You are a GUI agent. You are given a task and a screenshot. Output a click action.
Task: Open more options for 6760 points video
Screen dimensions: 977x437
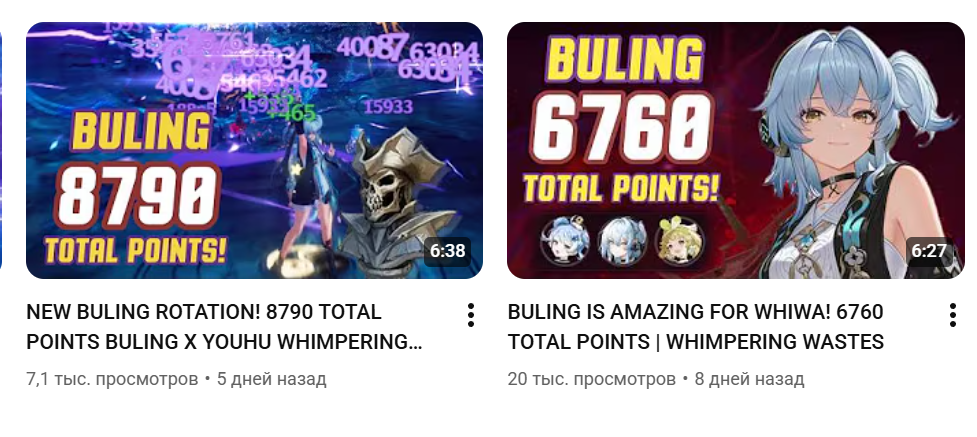coord(953,315)
